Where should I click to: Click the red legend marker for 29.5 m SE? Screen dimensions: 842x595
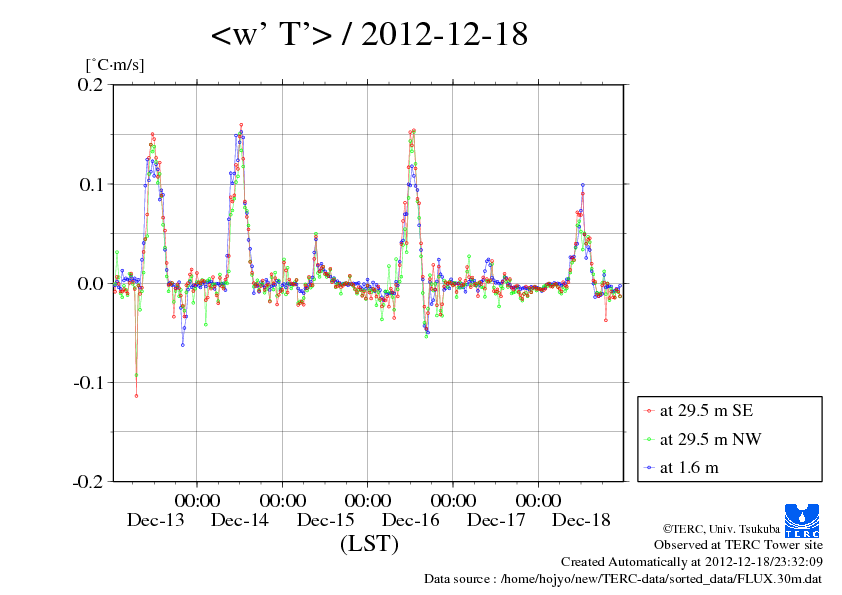coord(649,411)
